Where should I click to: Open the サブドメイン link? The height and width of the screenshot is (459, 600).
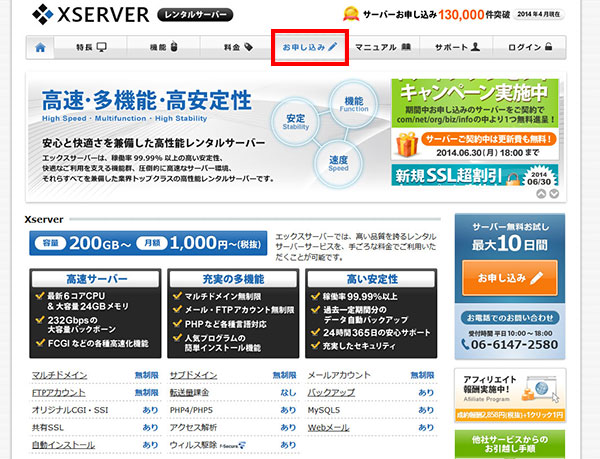tap(193, 375)
